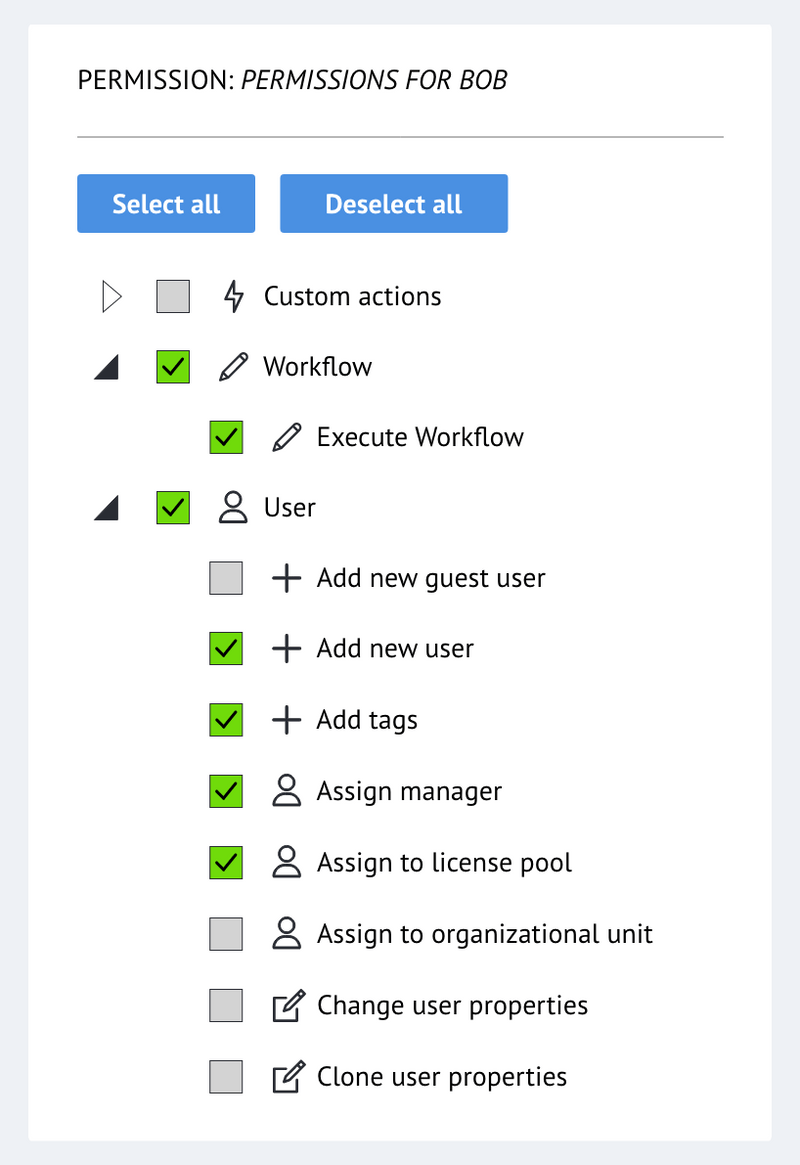The width and height of the screenshot is (800, 1165).
Task: Click the plus icon next to Add tags
Action: (286, 720)
